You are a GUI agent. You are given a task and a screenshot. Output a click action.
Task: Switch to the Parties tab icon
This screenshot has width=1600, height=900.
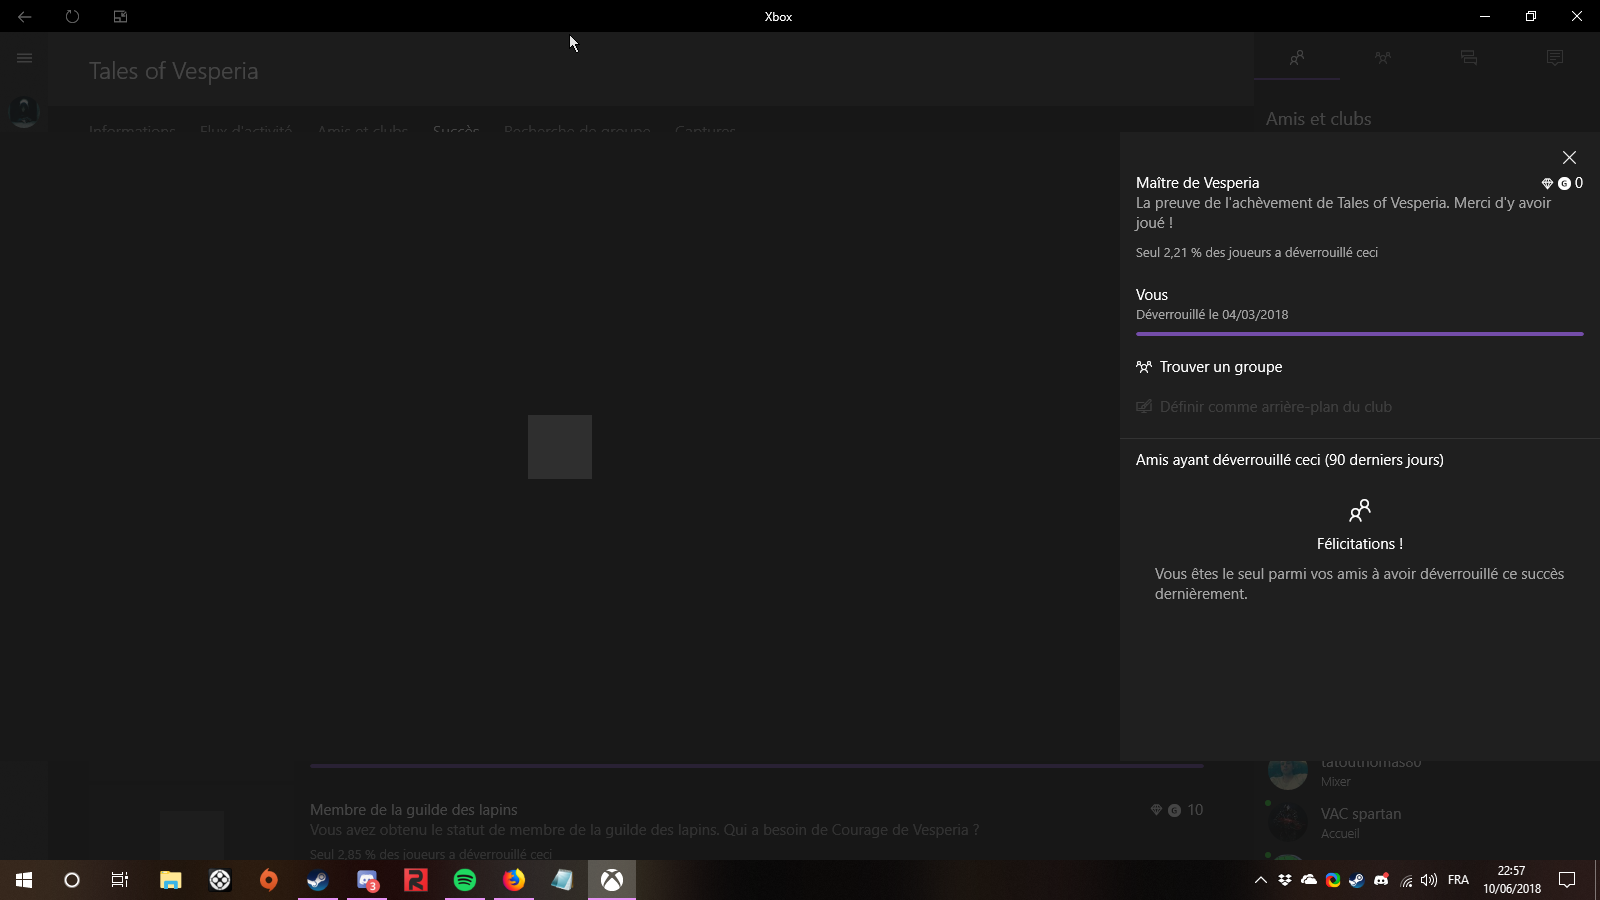tap(1383, 58)
